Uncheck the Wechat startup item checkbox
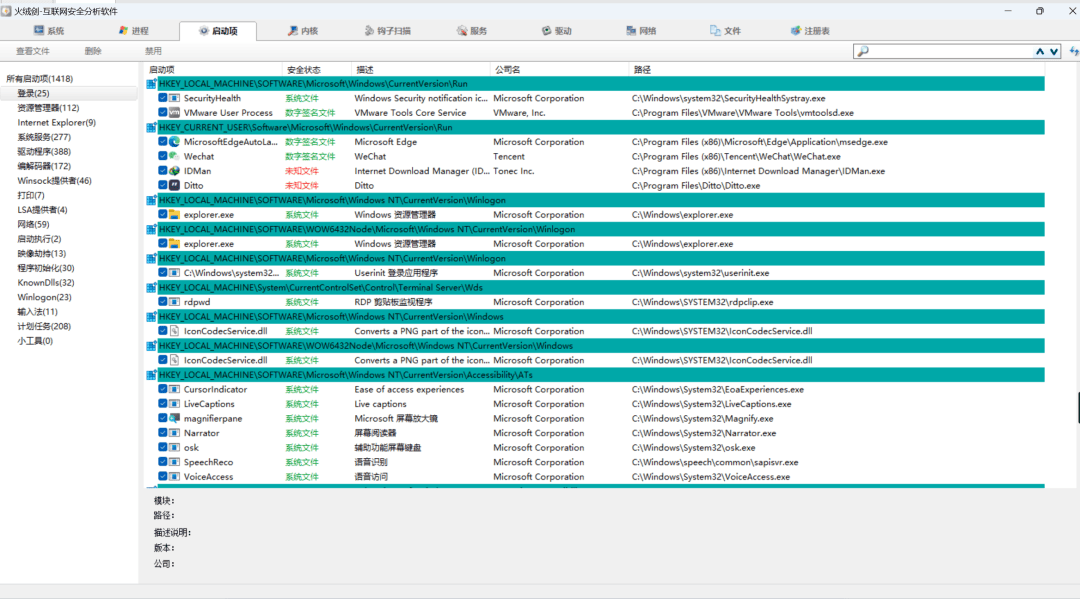Image resolution: width=1080 pixels, height=599 pixels. tap(163, 156)
